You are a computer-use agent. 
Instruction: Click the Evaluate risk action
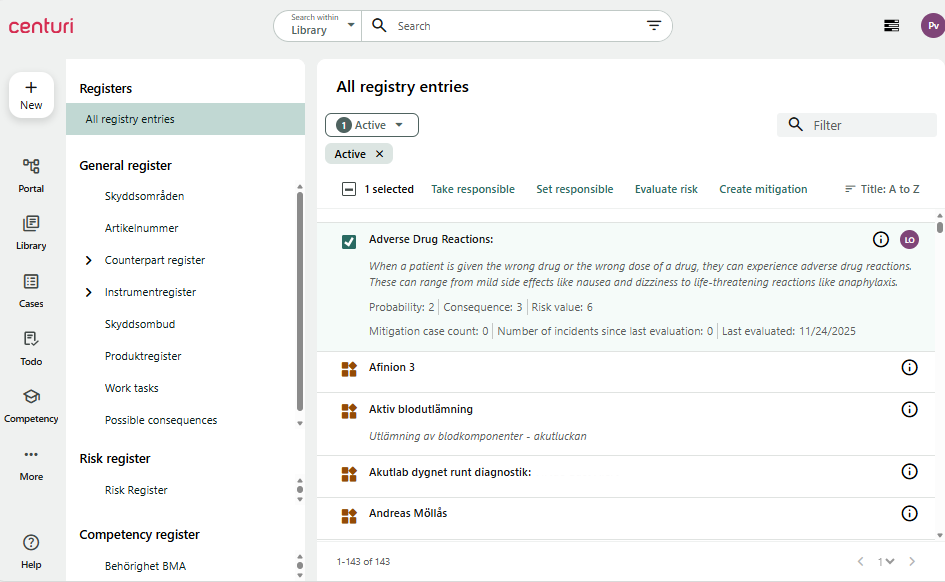tap(666, 189)
